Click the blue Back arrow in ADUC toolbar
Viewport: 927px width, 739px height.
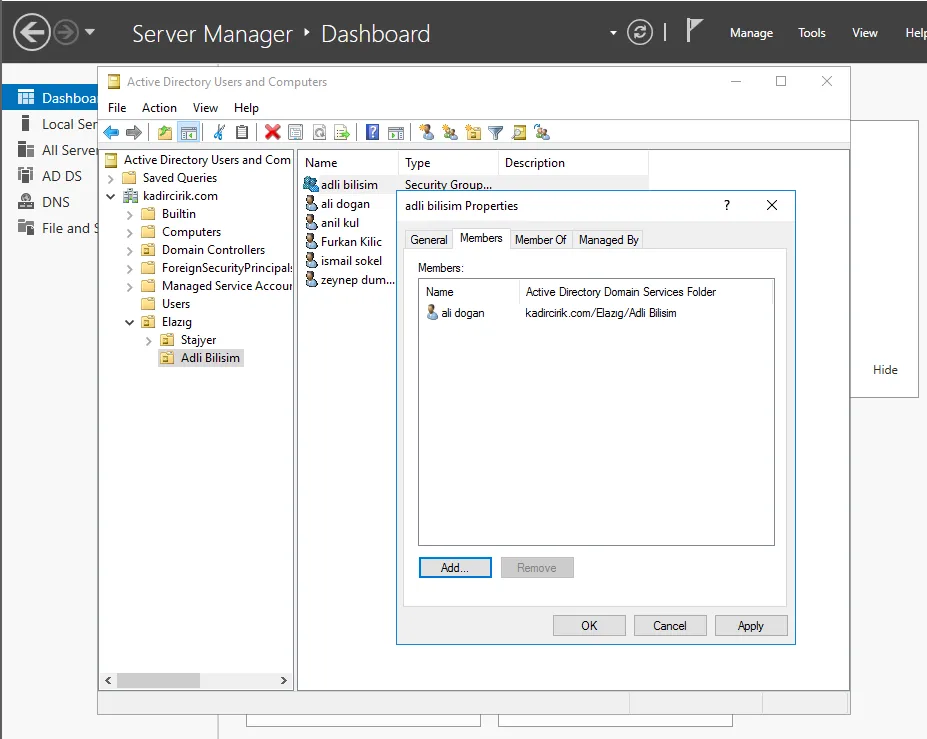[111, 132]
